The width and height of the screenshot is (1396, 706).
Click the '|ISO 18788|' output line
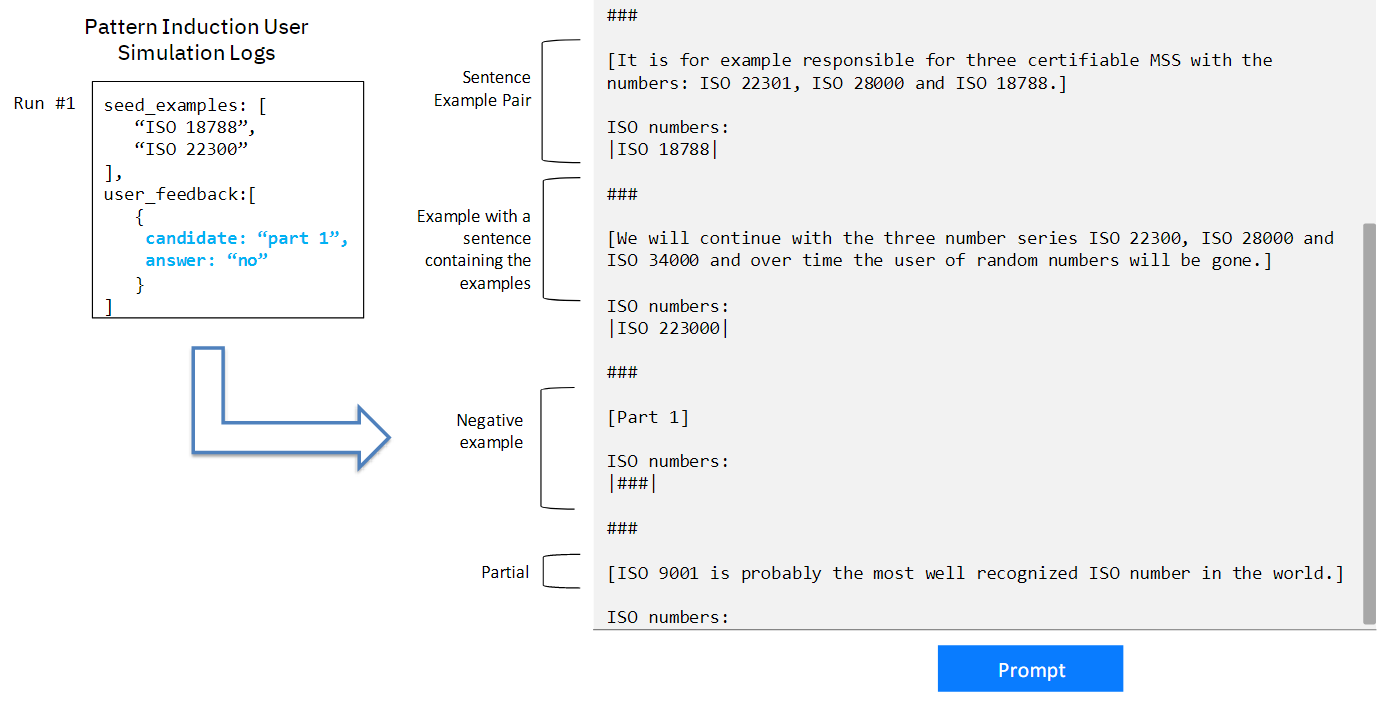(x=663, y=150)
